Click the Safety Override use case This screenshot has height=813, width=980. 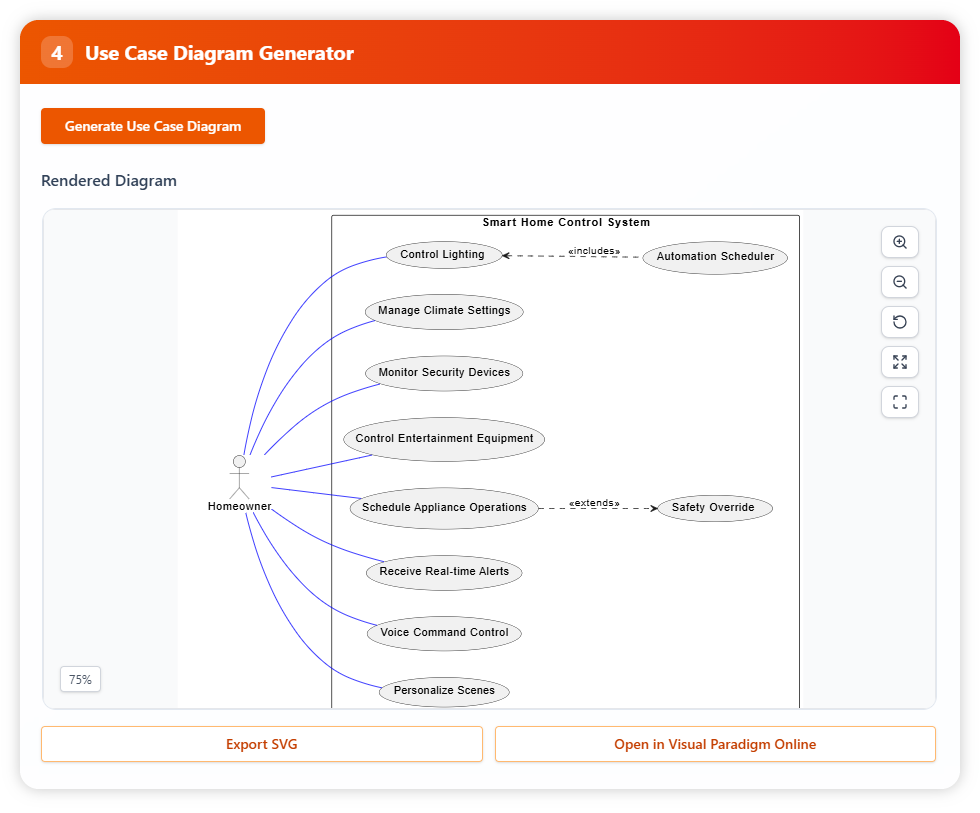713,508
